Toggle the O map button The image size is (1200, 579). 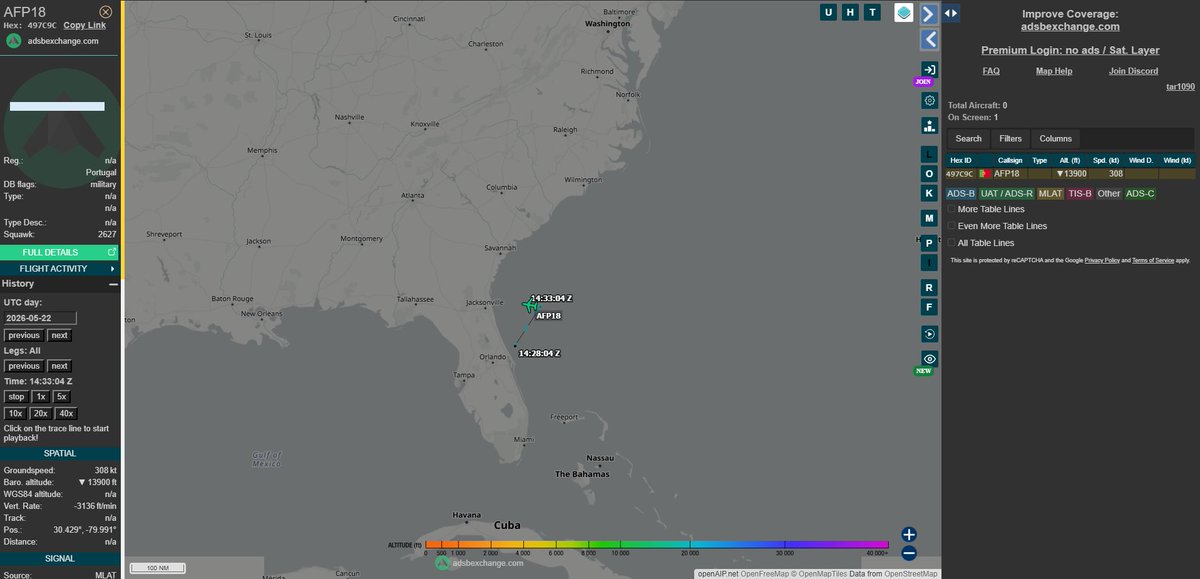point(929,174)
